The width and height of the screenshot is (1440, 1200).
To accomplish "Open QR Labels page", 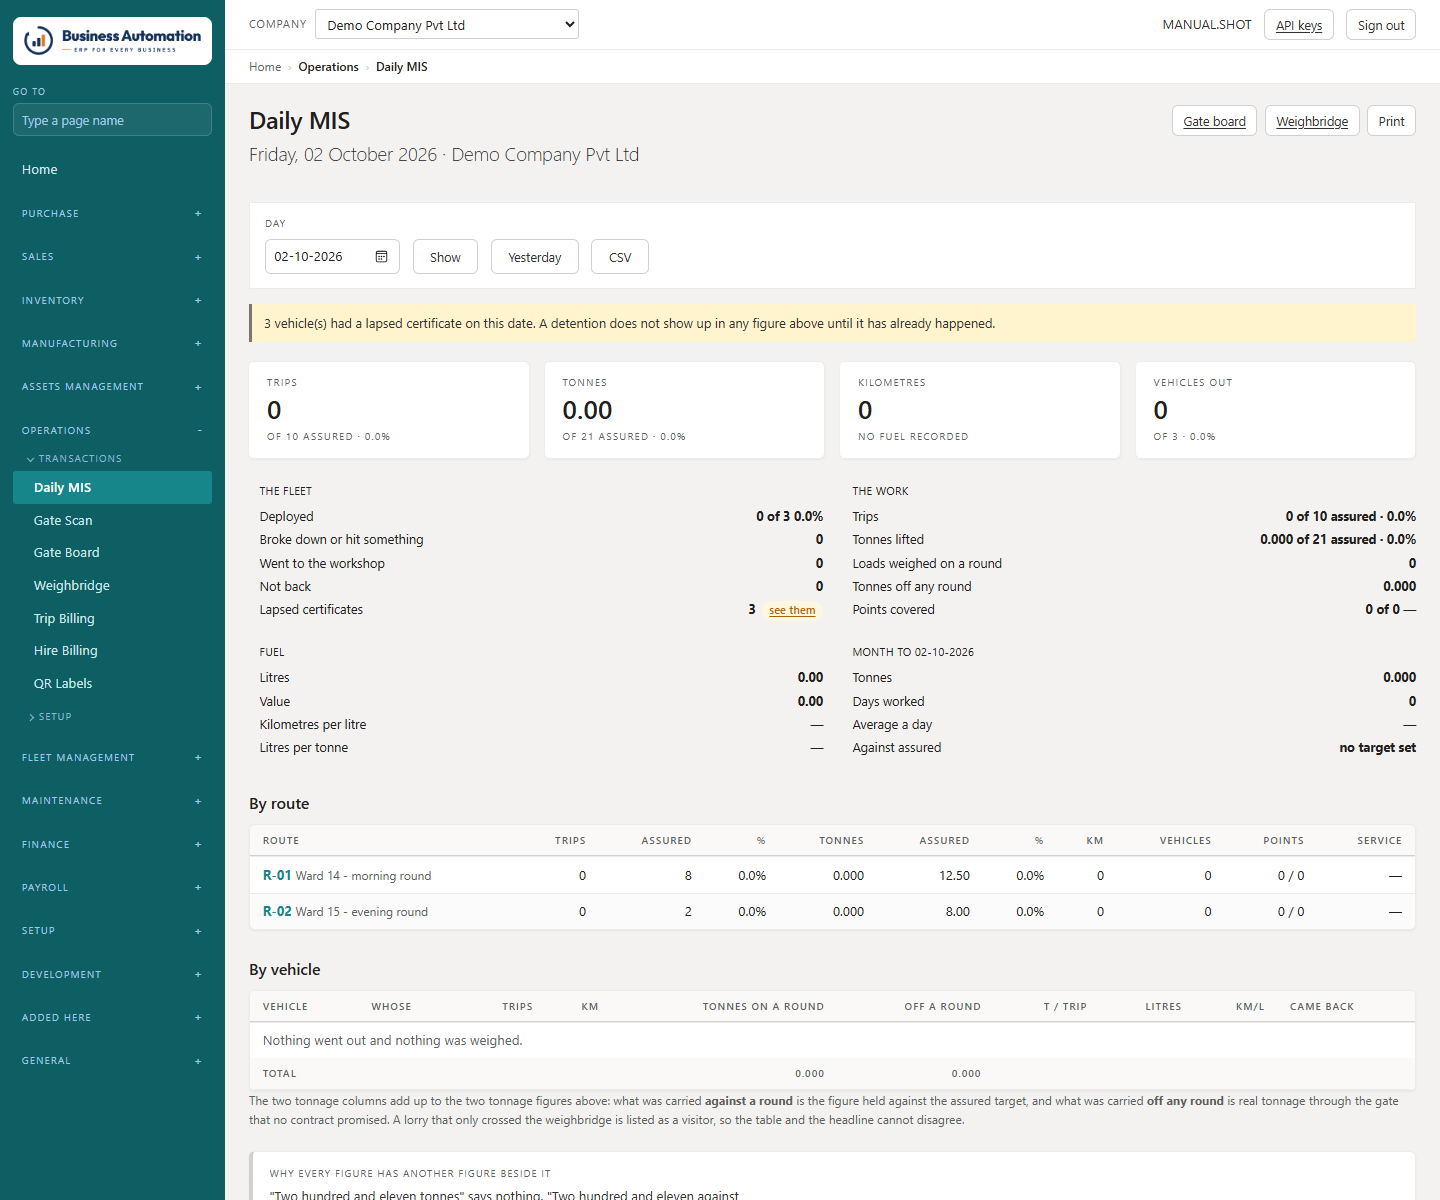I will pos(112,684).
